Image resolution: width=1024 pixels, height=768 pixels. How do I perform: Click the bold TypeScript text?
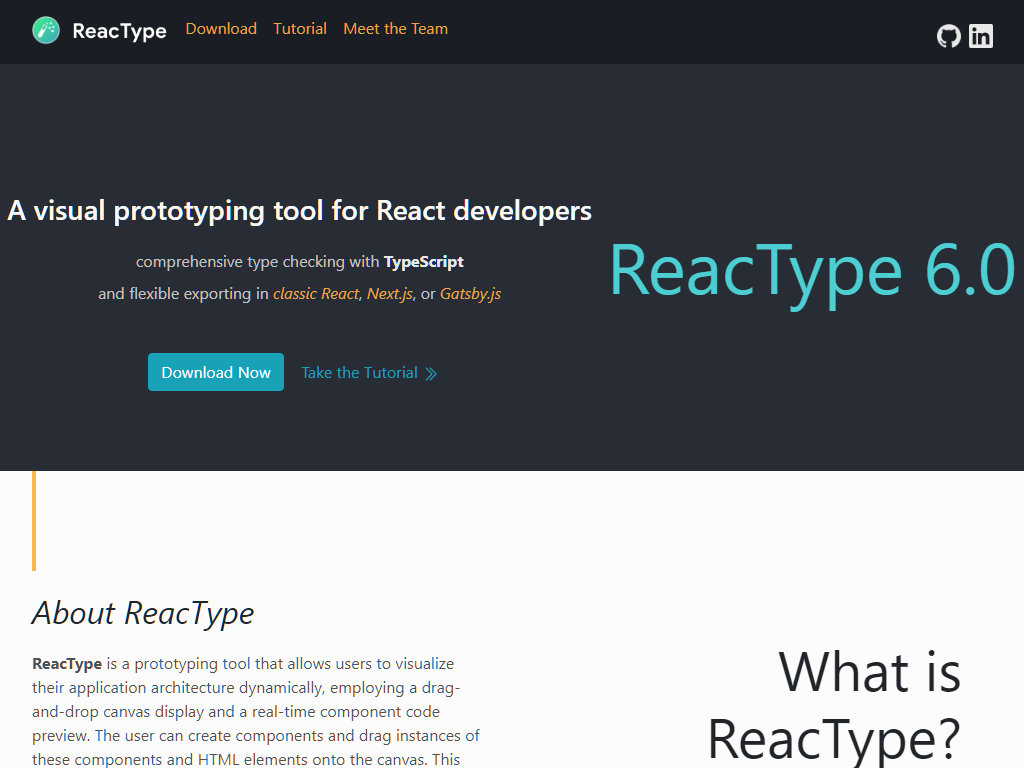click(423, 262)
